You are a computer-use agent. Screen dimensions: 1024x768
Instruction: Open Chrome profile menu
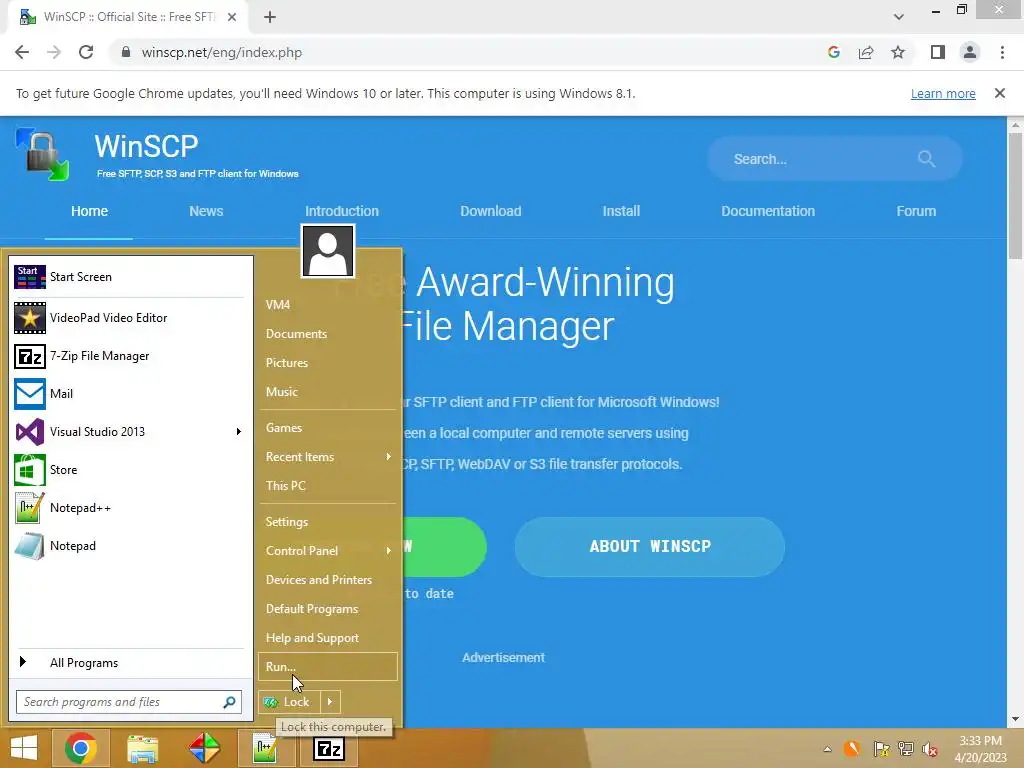970,52
